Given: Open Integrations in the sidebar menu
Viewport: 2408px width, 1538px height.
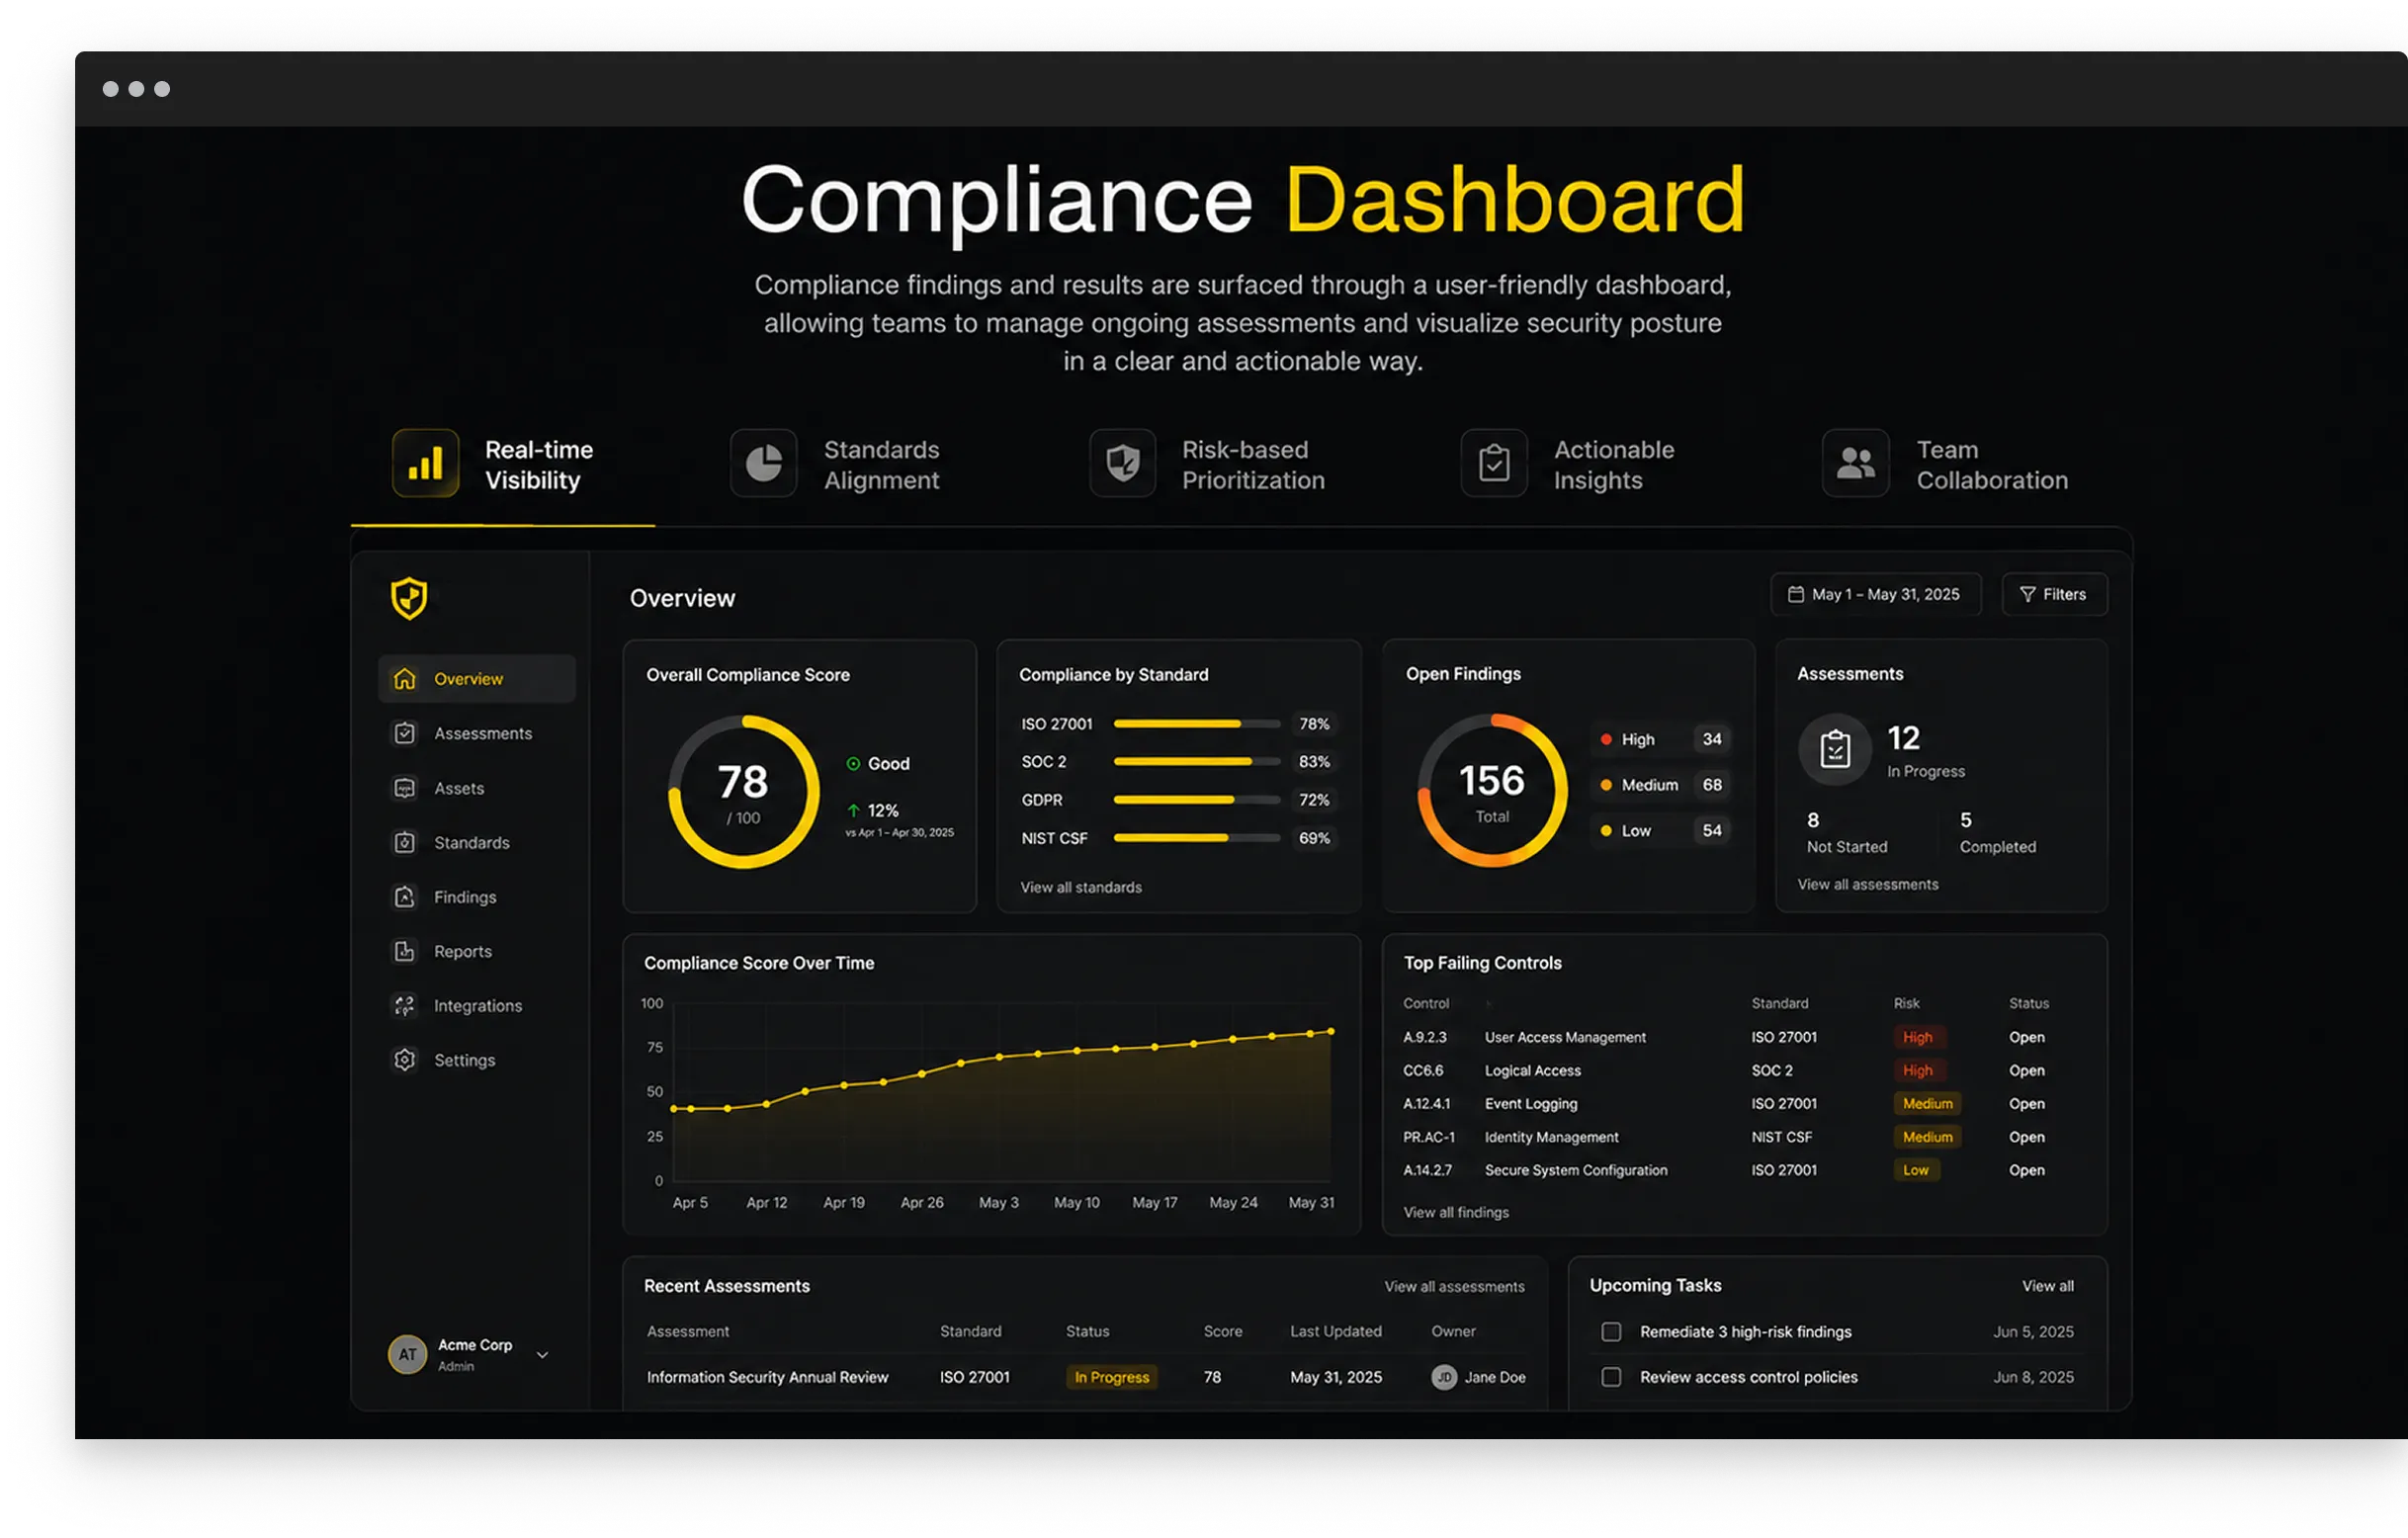Looking at the screenshot, I should click(x=477, y=1006).
